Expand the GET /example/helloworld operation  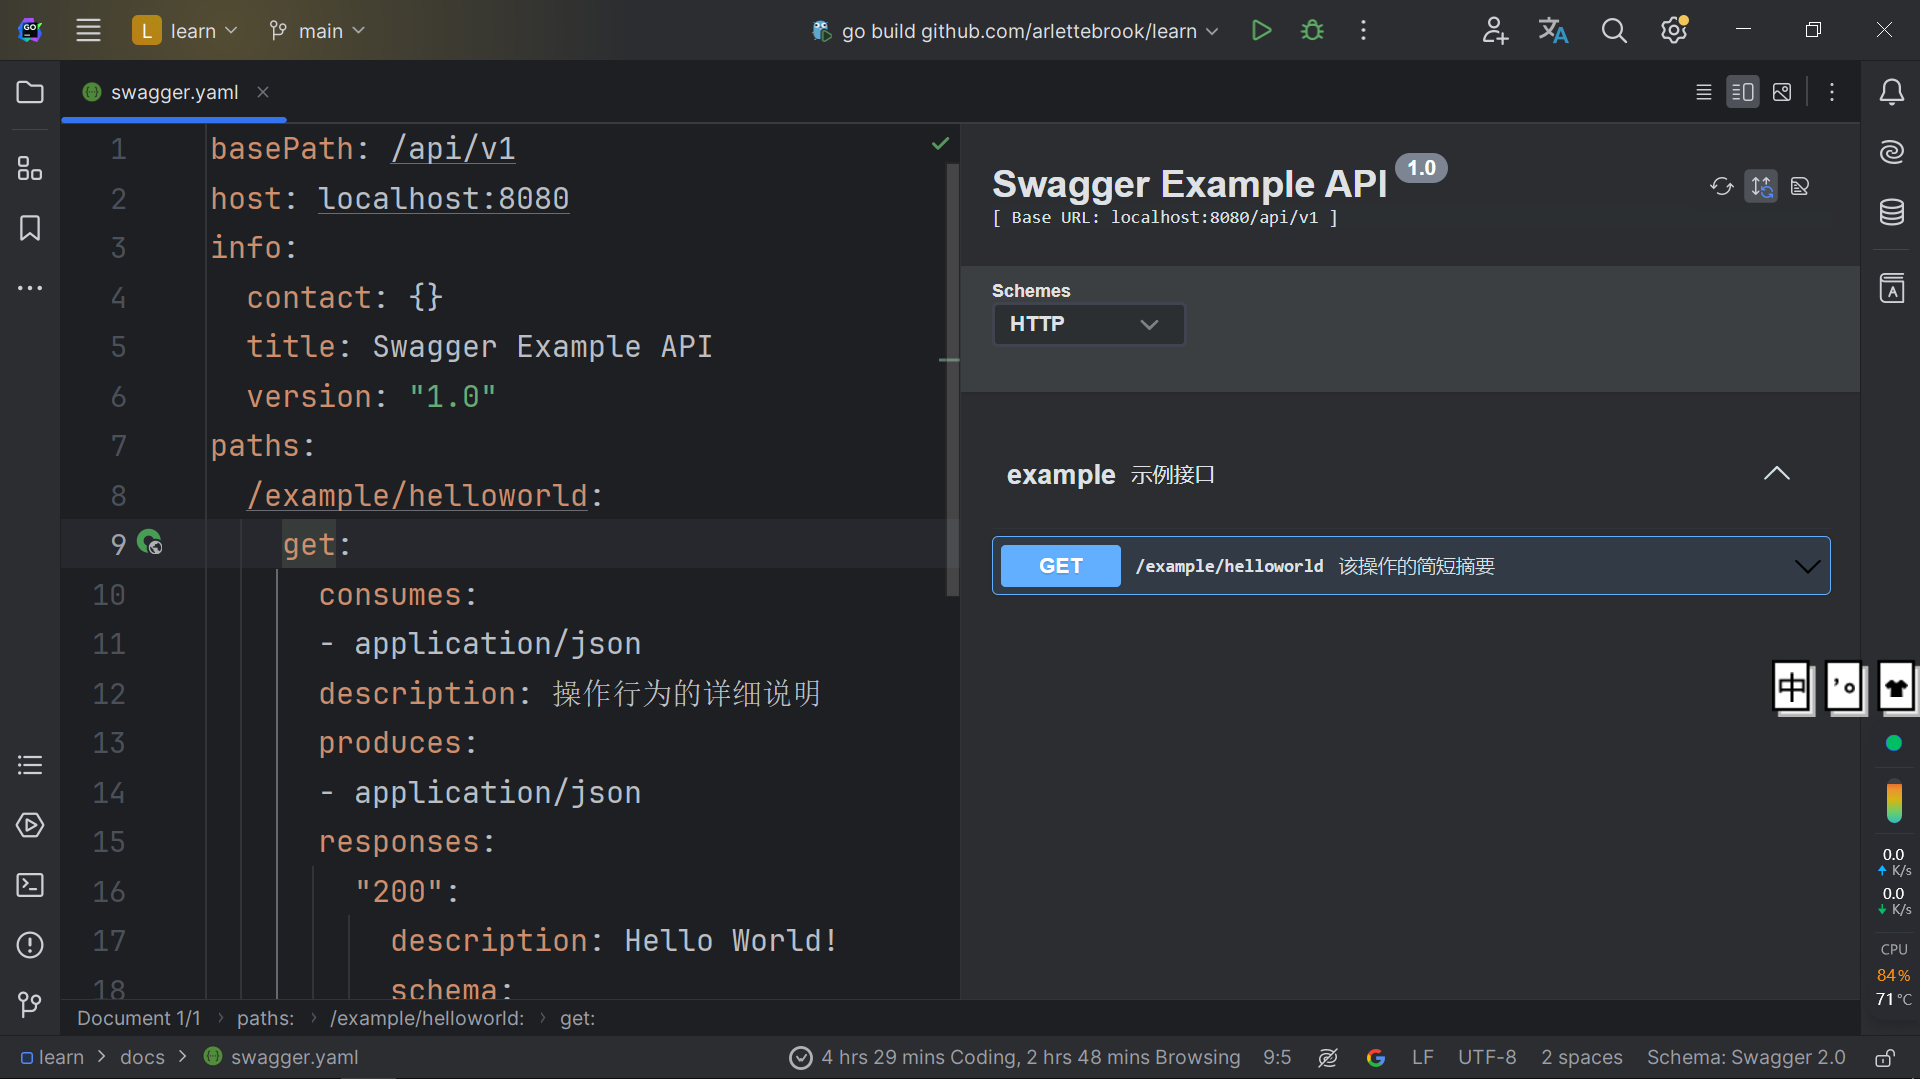pyautogui.click(x=1806, y=565)
